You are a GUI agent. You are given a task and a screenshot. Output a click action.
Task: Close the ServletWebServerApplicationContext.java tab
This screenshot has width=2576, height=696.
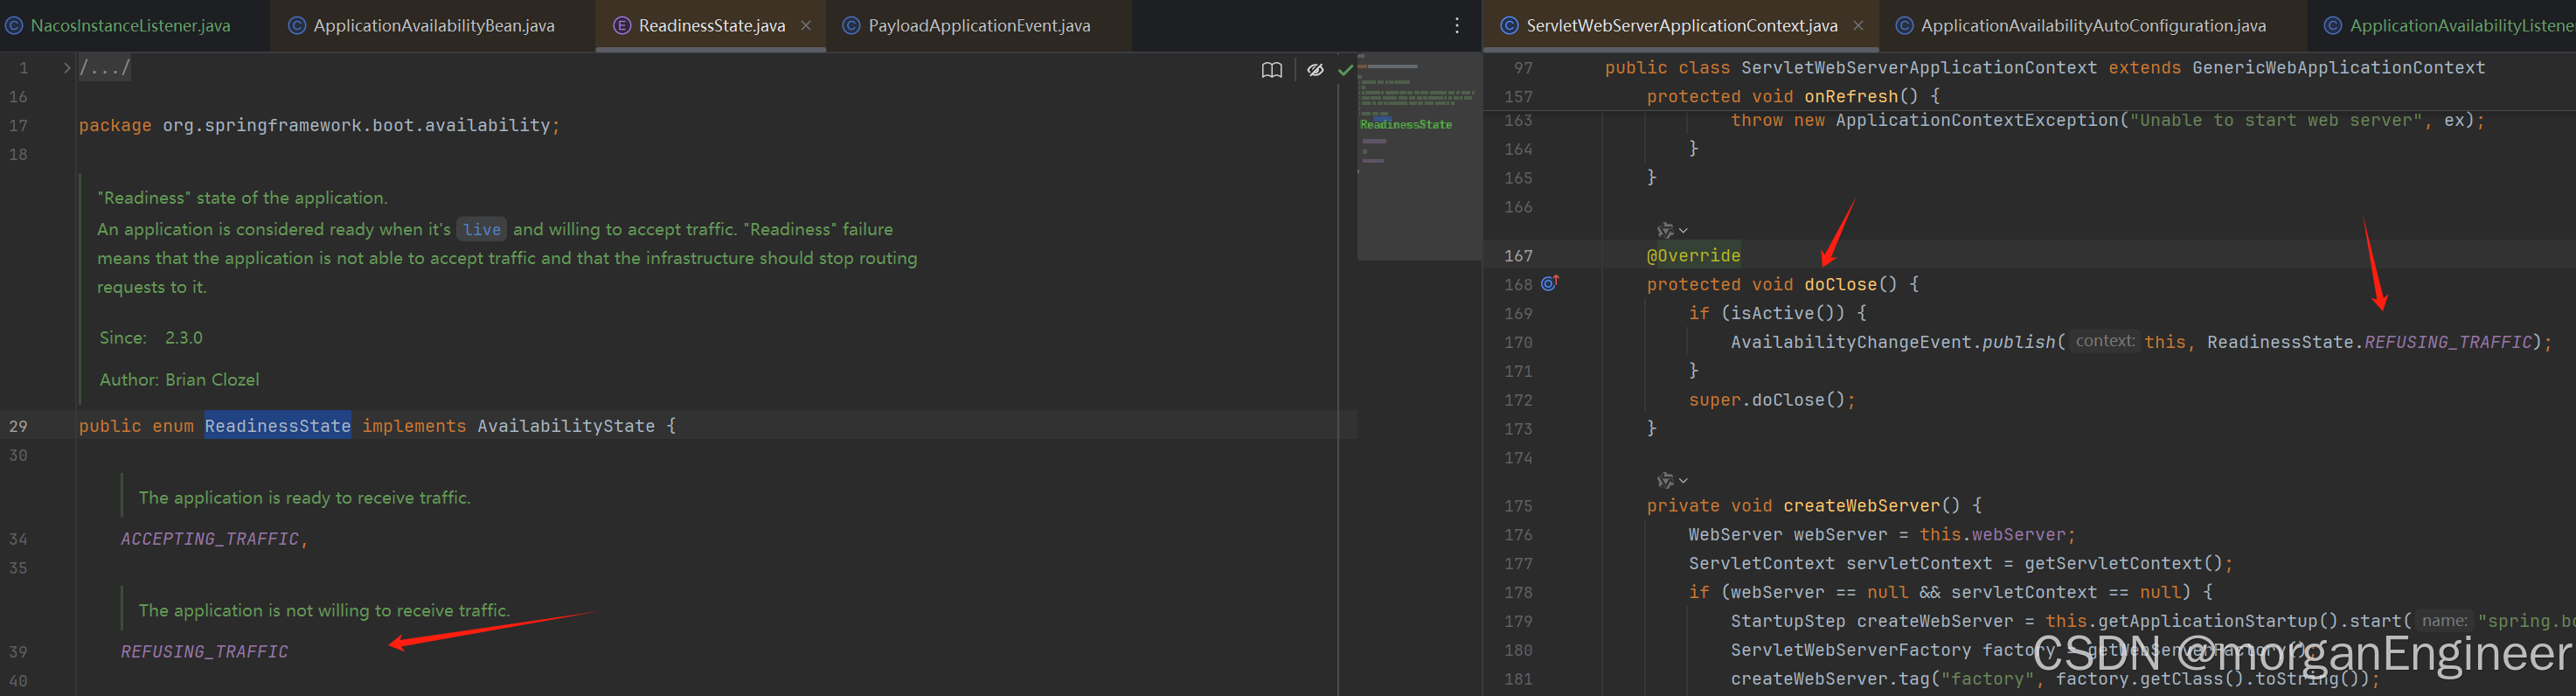[x=1858, y=26]
